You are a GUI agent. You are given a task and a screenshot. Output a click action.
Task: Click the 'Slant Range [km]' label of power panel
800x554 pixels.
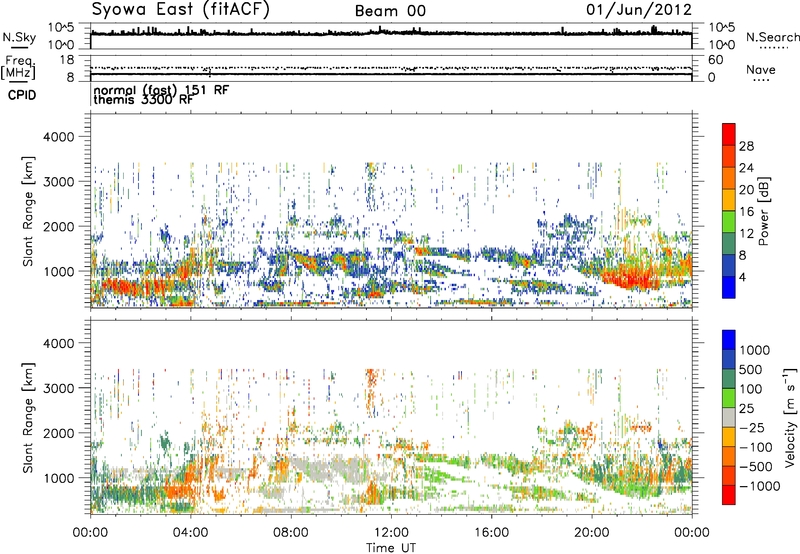28,211
